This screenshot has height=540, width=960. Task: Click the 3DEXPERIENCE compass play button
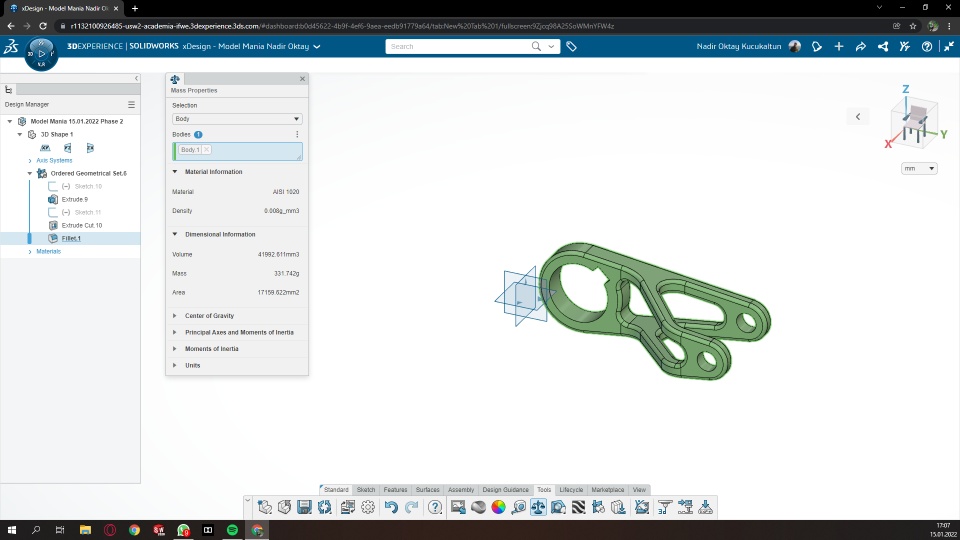coord(41,54)
